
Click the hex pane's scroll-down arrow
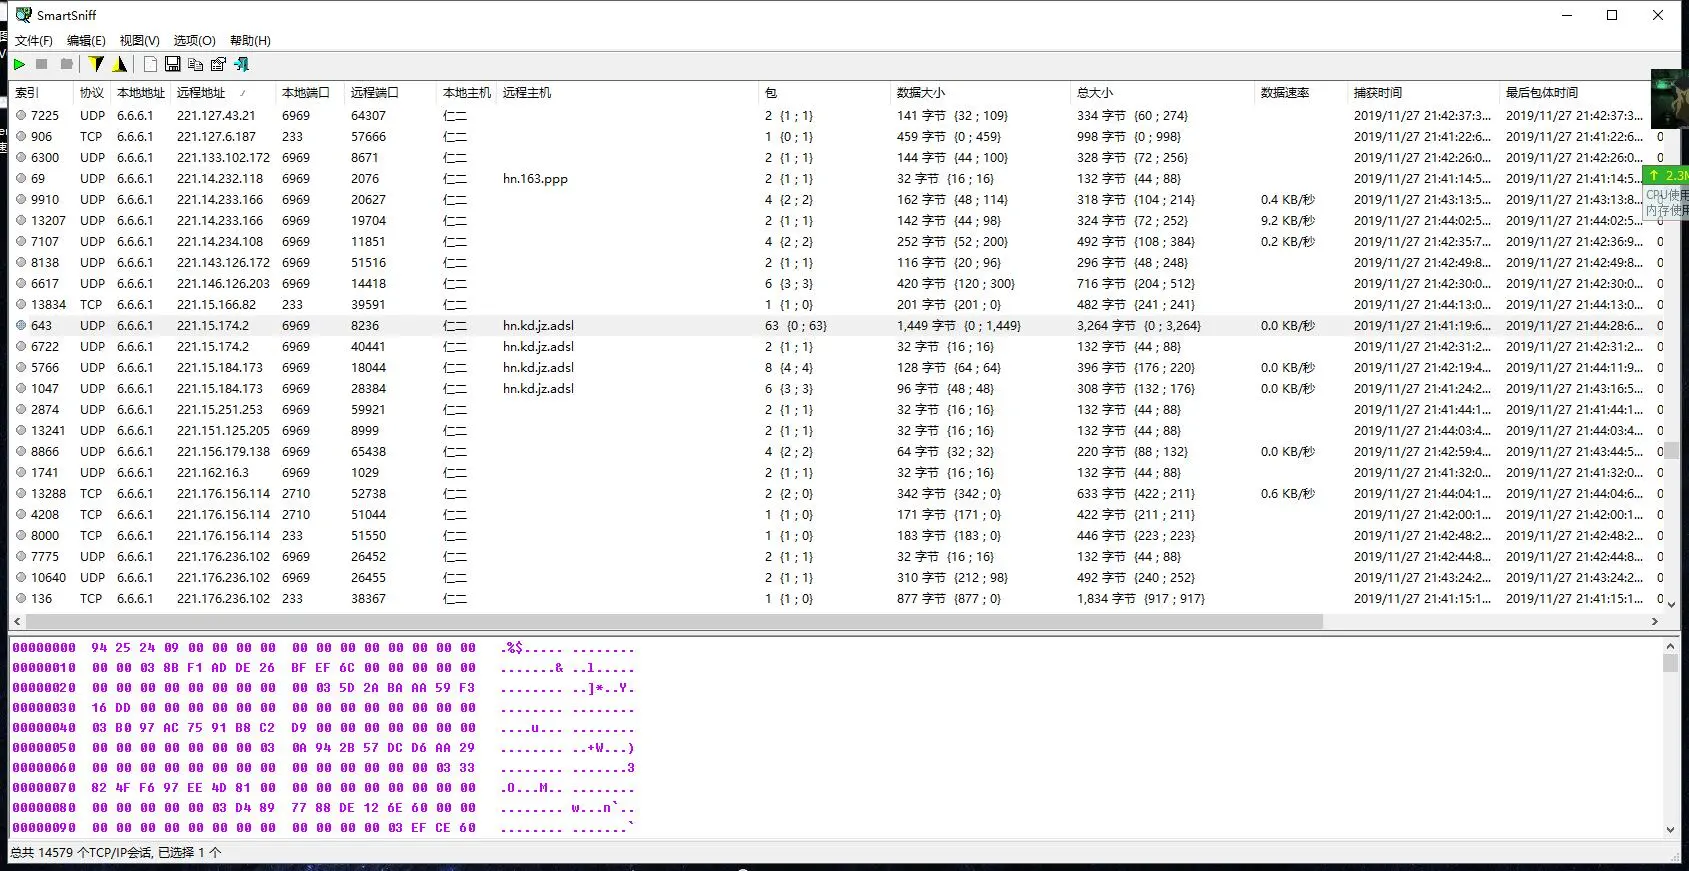click(x=1670, y=829)
